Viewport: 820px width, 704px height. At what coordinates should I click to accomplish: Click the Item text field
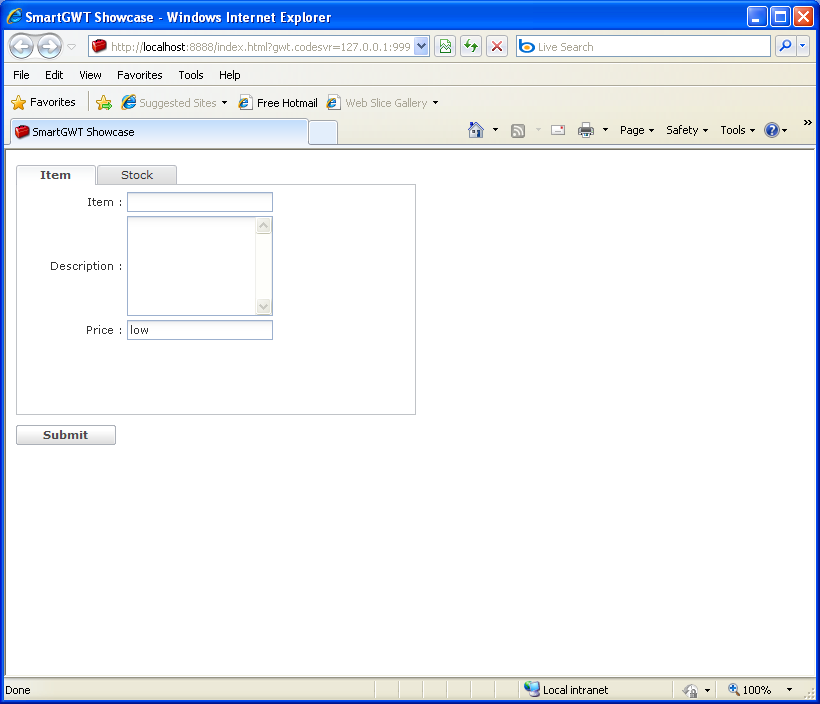point(200,202)
